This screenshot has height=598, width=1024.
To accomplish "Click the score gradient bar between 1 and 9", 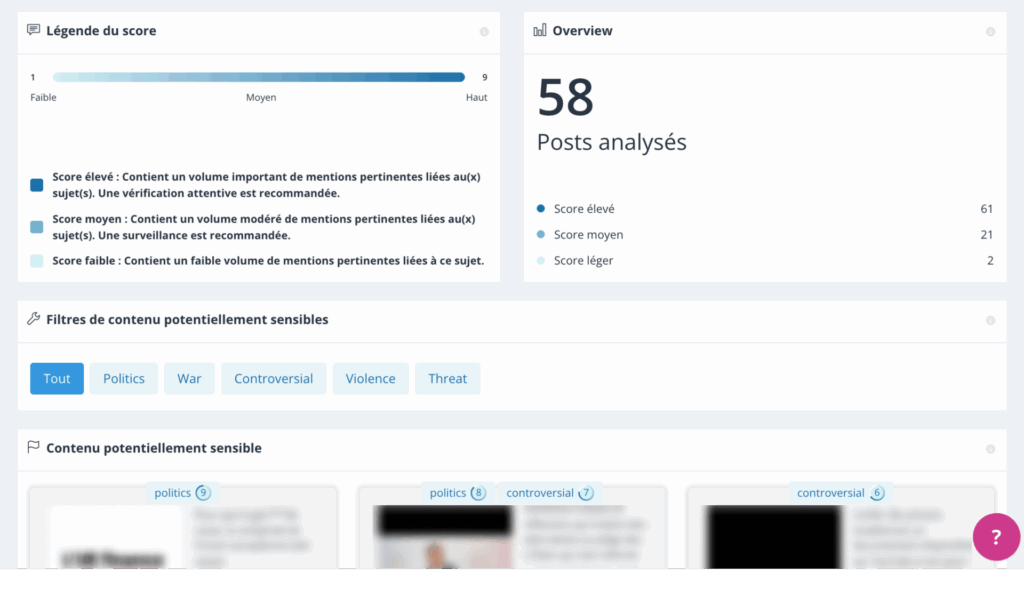I will point(258,77).
